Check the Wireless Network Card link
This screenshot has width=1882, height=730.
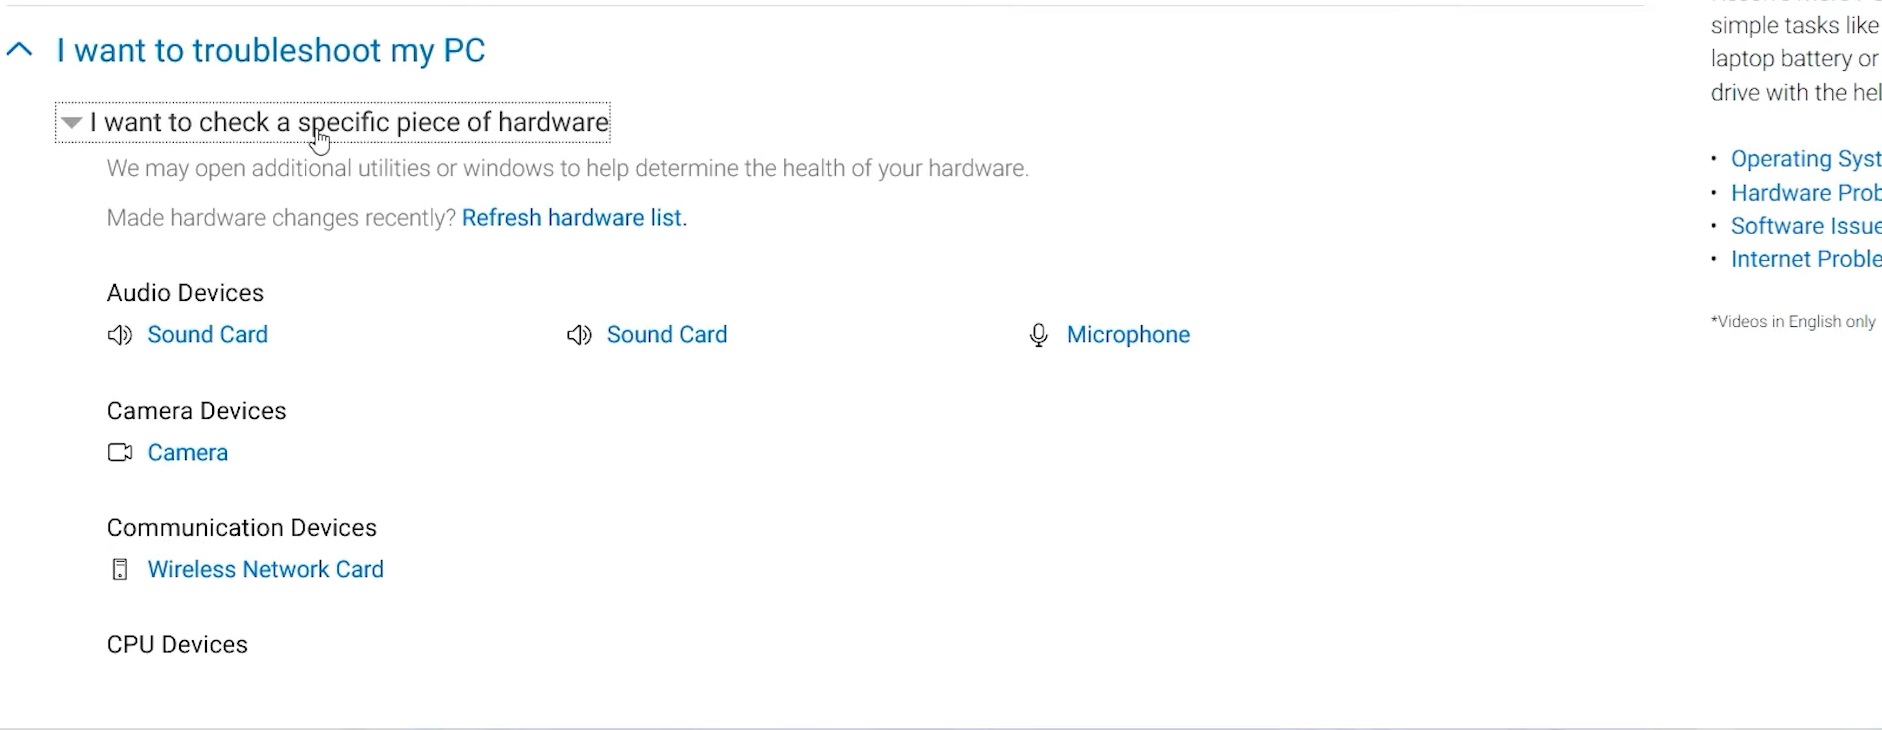(265, 570)
